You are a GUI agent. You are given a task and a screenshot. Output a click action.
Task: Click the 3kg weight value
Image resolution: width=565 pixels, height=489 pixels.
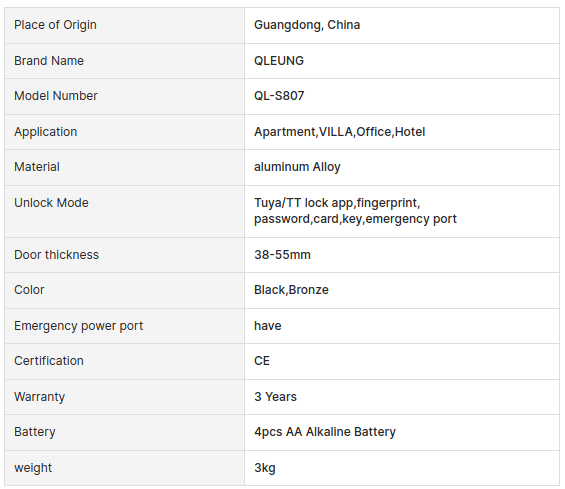pos(264,468)
